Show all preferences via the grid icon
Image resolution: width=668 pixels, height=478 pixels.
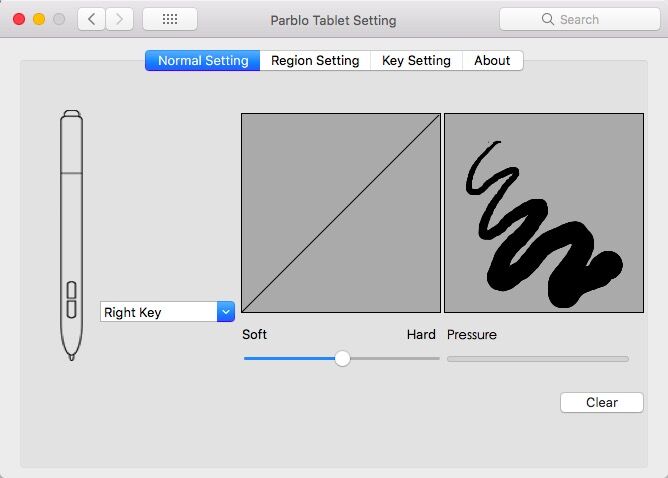pyautogui.click(x=170, y=19)
